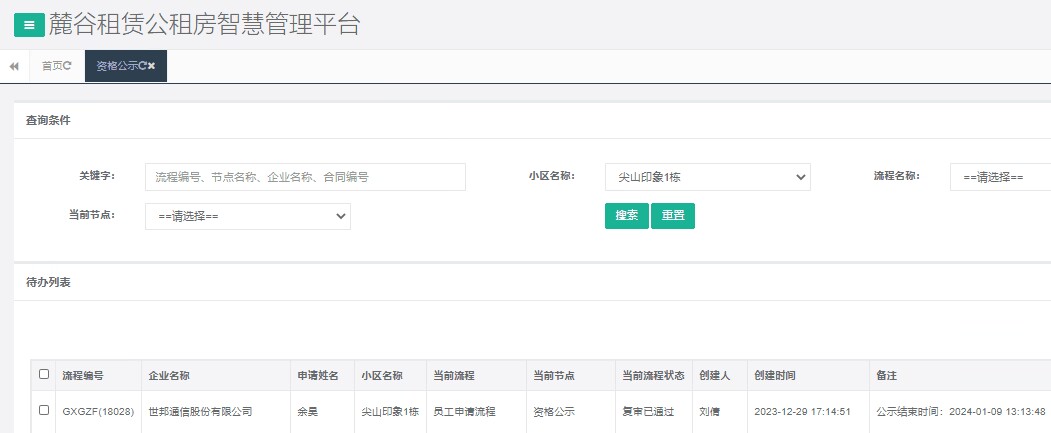Image resolution: width=1051 pixels, height=433 pixels.
Task: Click the cell GXGZF(18028)
Action: click(x=99, y=412)
